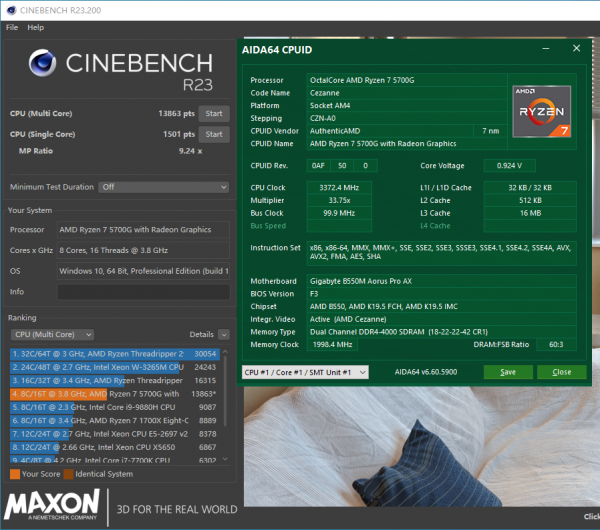
Task: Click the Cinebench sphere logo
Action: (x=42, y=63)
